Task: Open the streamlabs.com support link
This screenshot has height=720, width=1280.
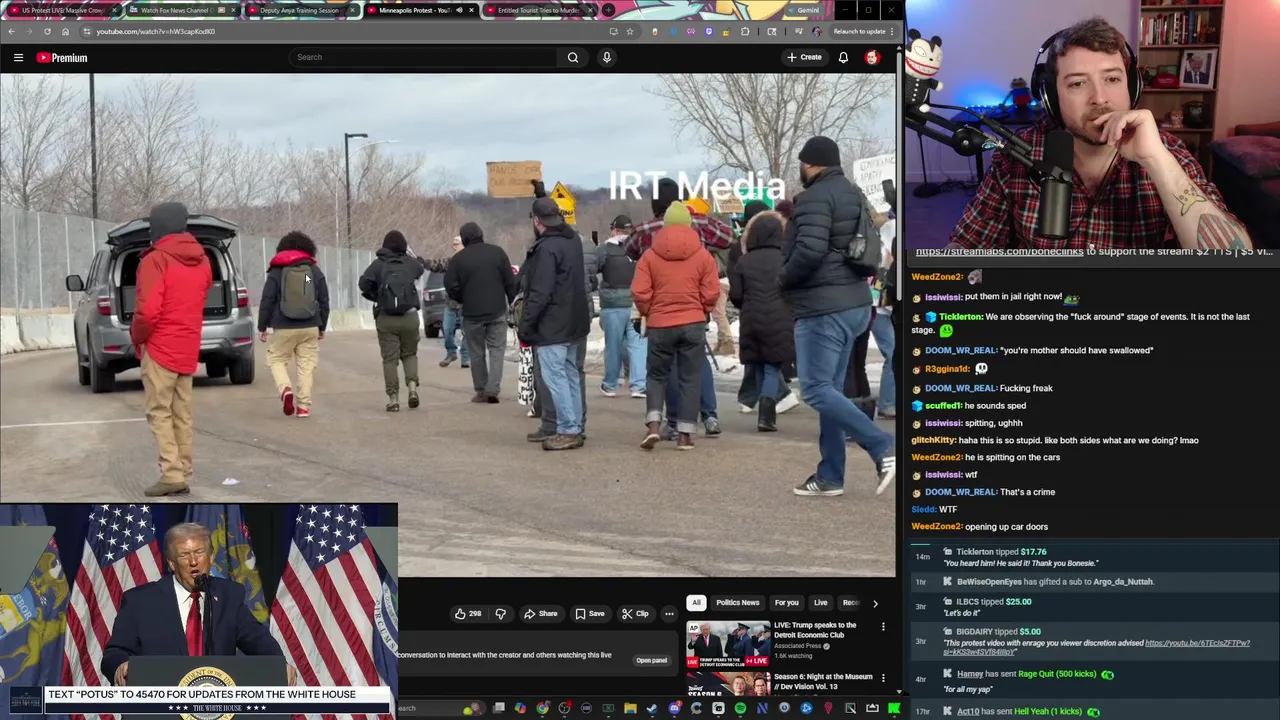Action: [1000, 252]
